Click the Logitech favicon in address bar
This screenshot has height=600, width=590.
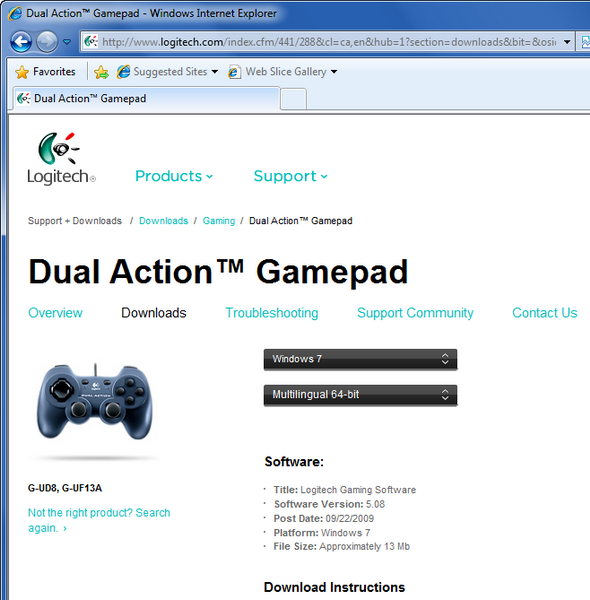(x=91, y=41)
